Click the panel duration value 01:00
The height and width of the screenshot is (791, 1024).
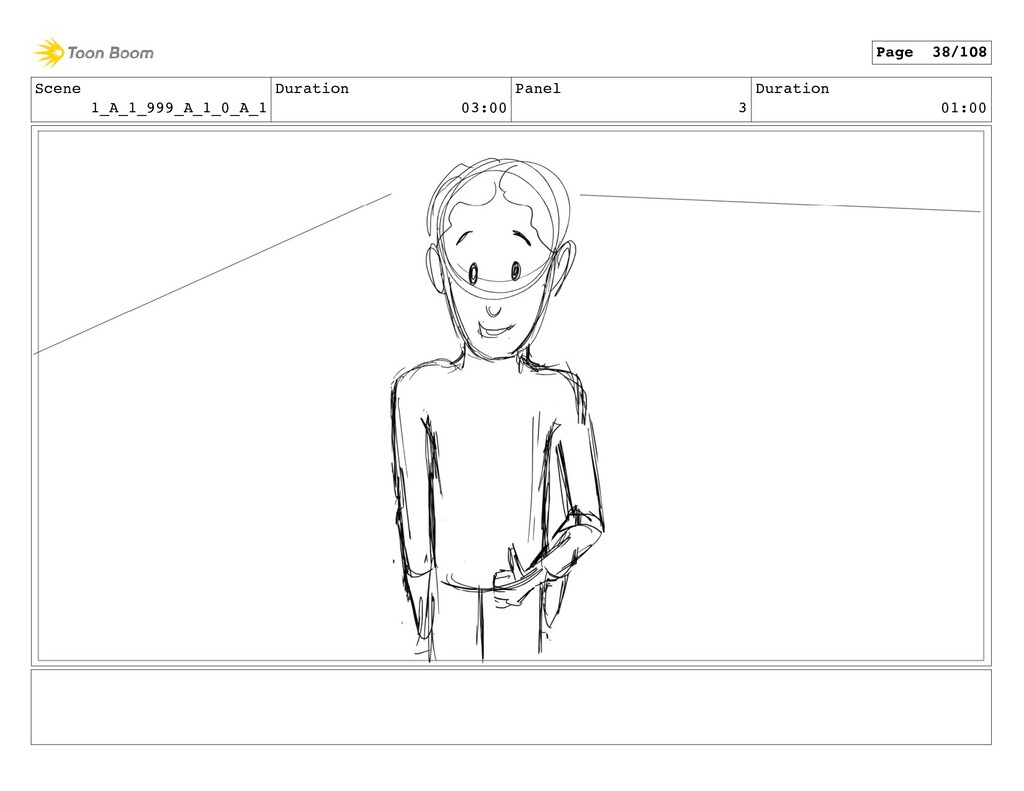963,108
